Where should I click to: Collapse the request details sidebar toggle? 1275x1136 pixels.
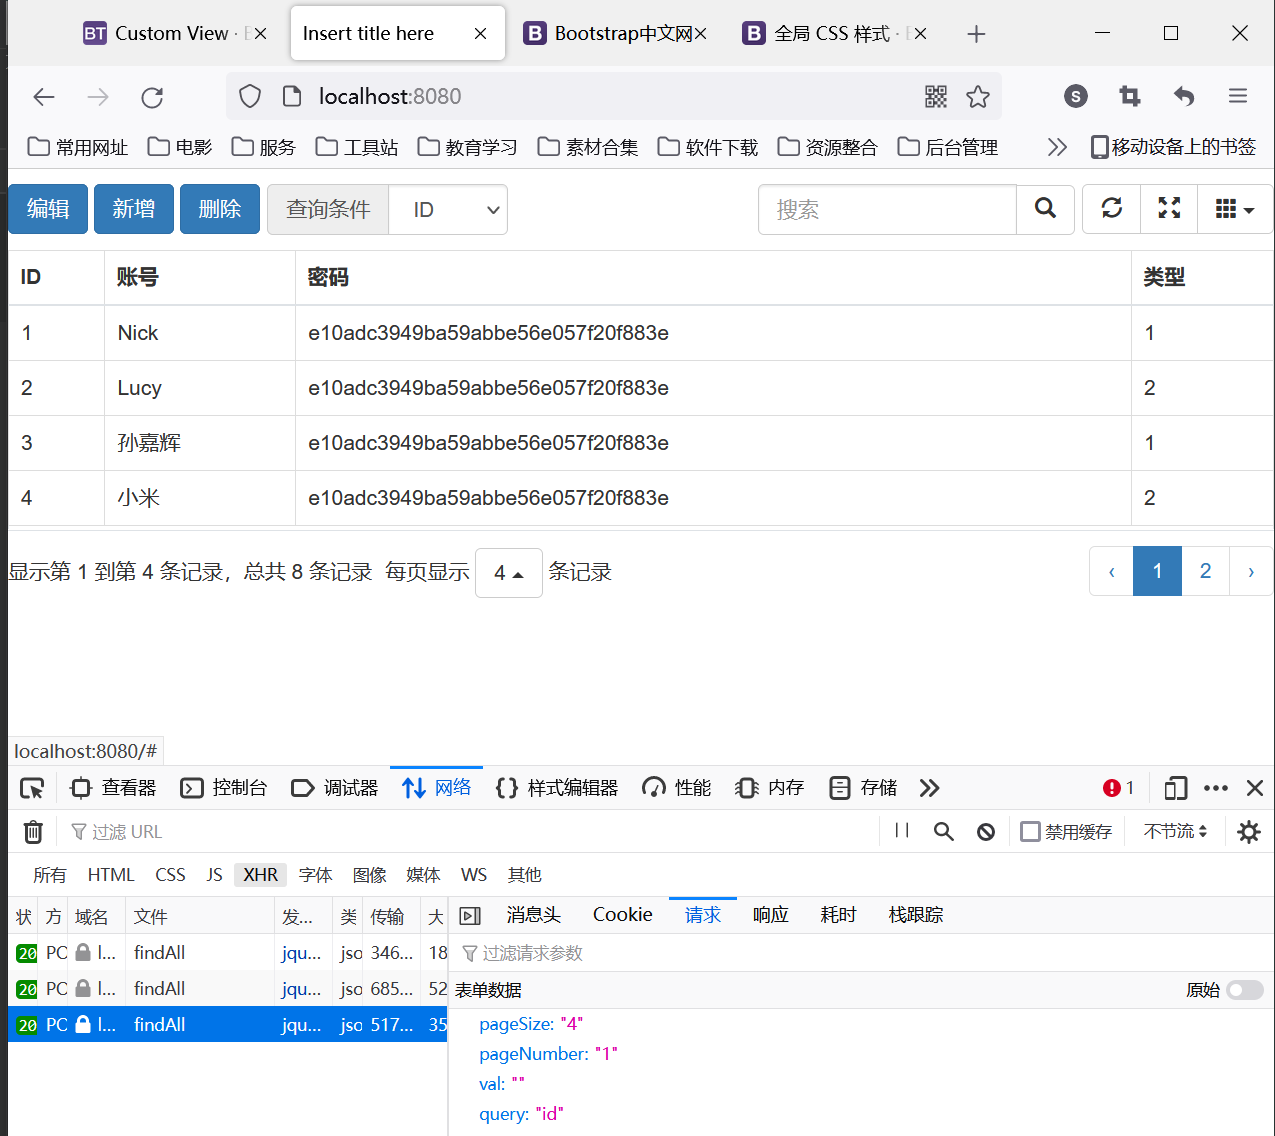[x=470, y=915]
